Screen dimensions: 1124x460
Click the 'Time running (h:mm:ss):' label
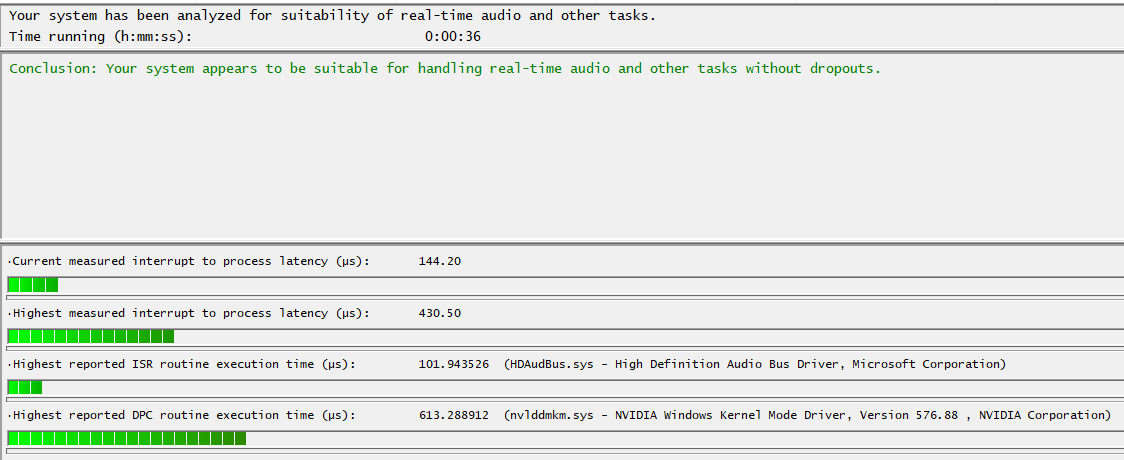pos(100,37)
